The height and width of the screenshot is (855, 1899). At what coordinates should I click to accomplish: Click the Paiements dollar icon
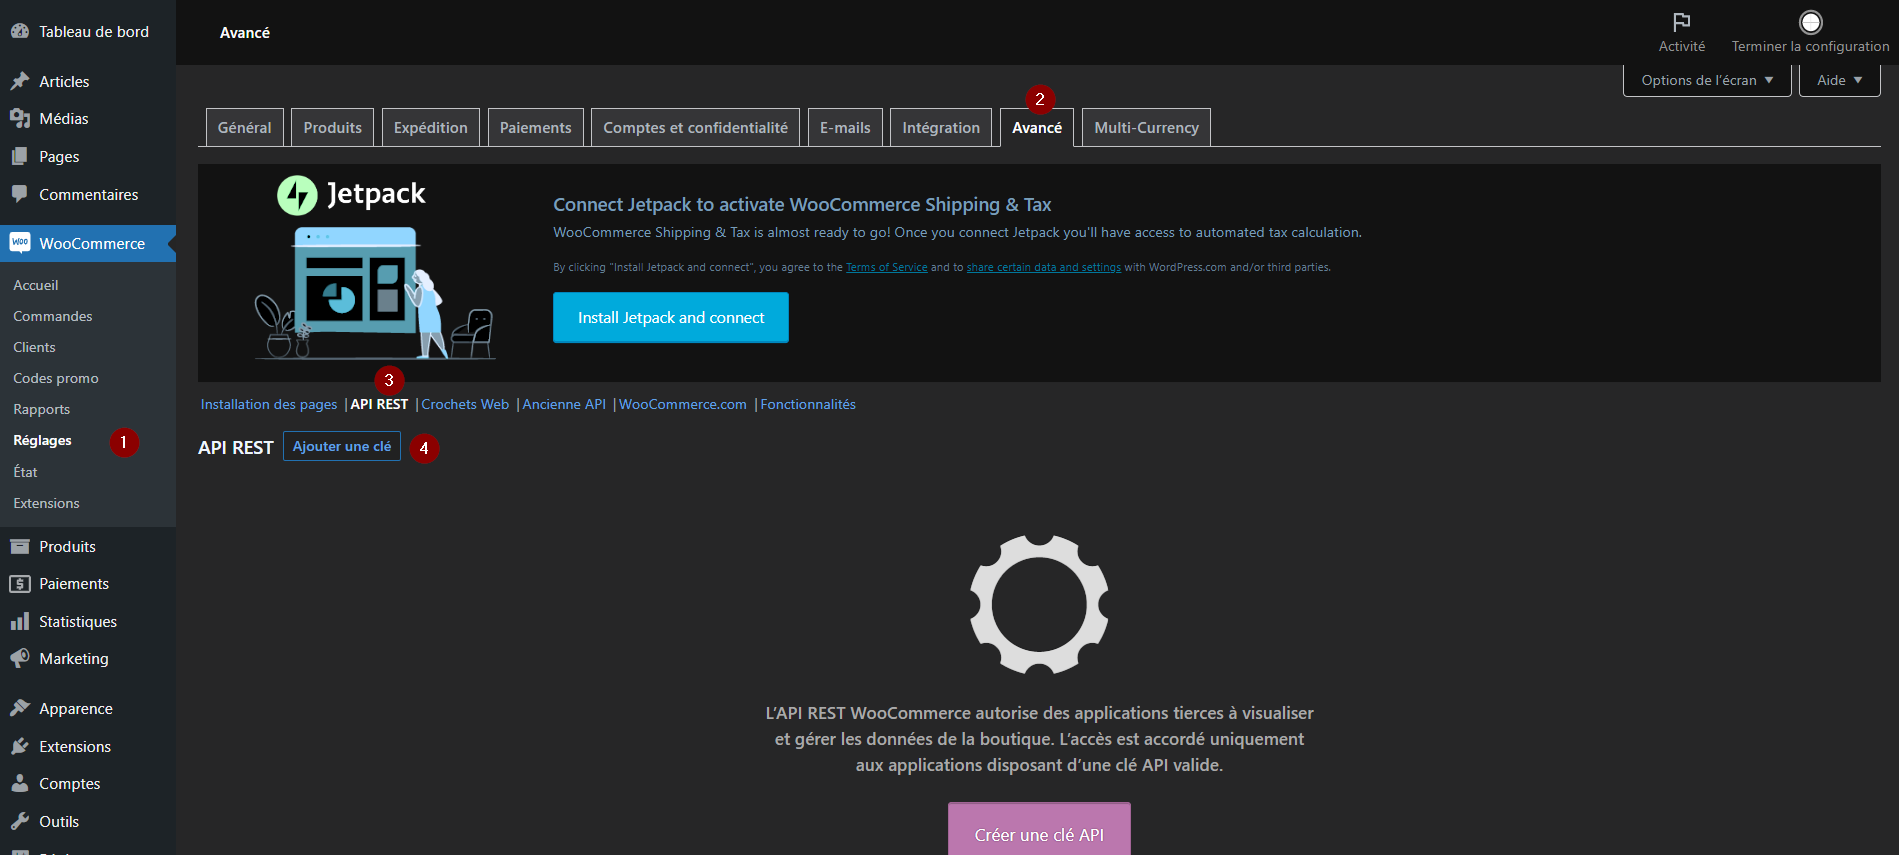click(20, 583)
